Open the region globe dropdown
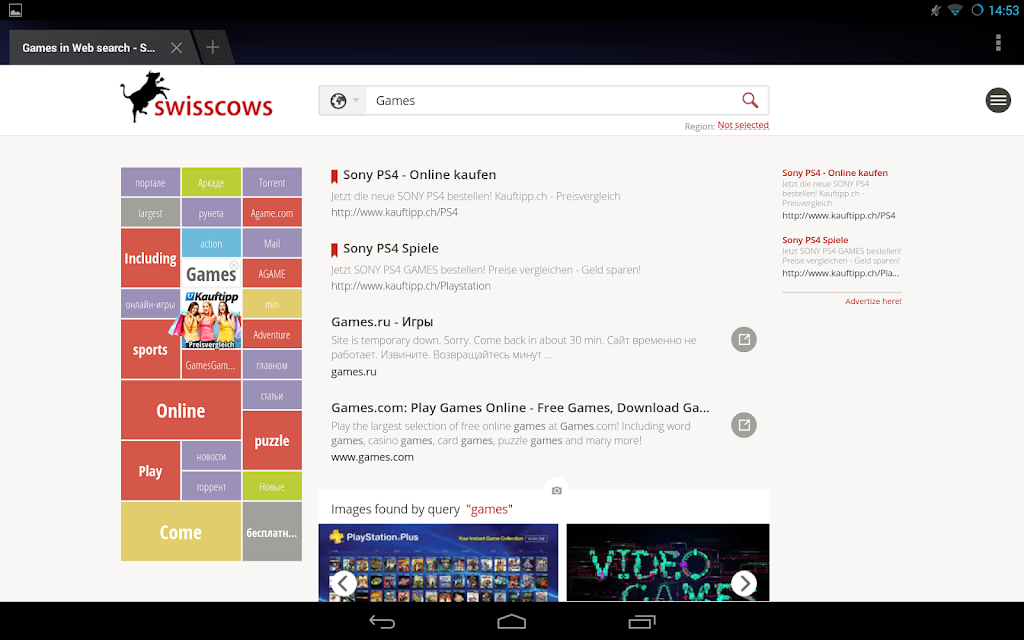Screen dimensions: 1024x640 pos(344,101)
